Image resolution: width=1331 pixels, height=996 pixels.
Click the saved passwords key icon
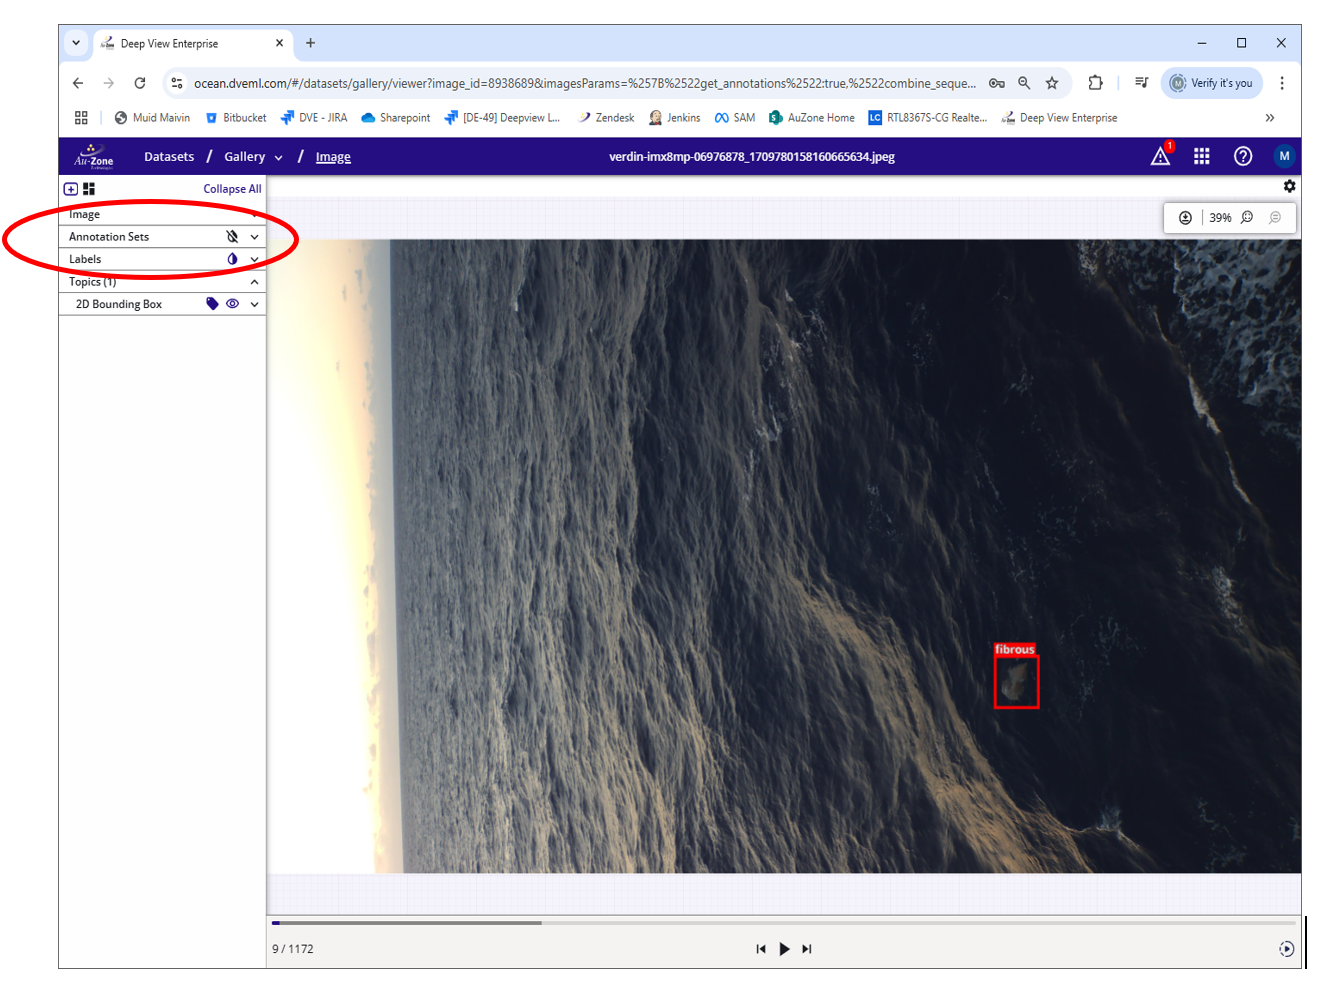coord(997,83)
